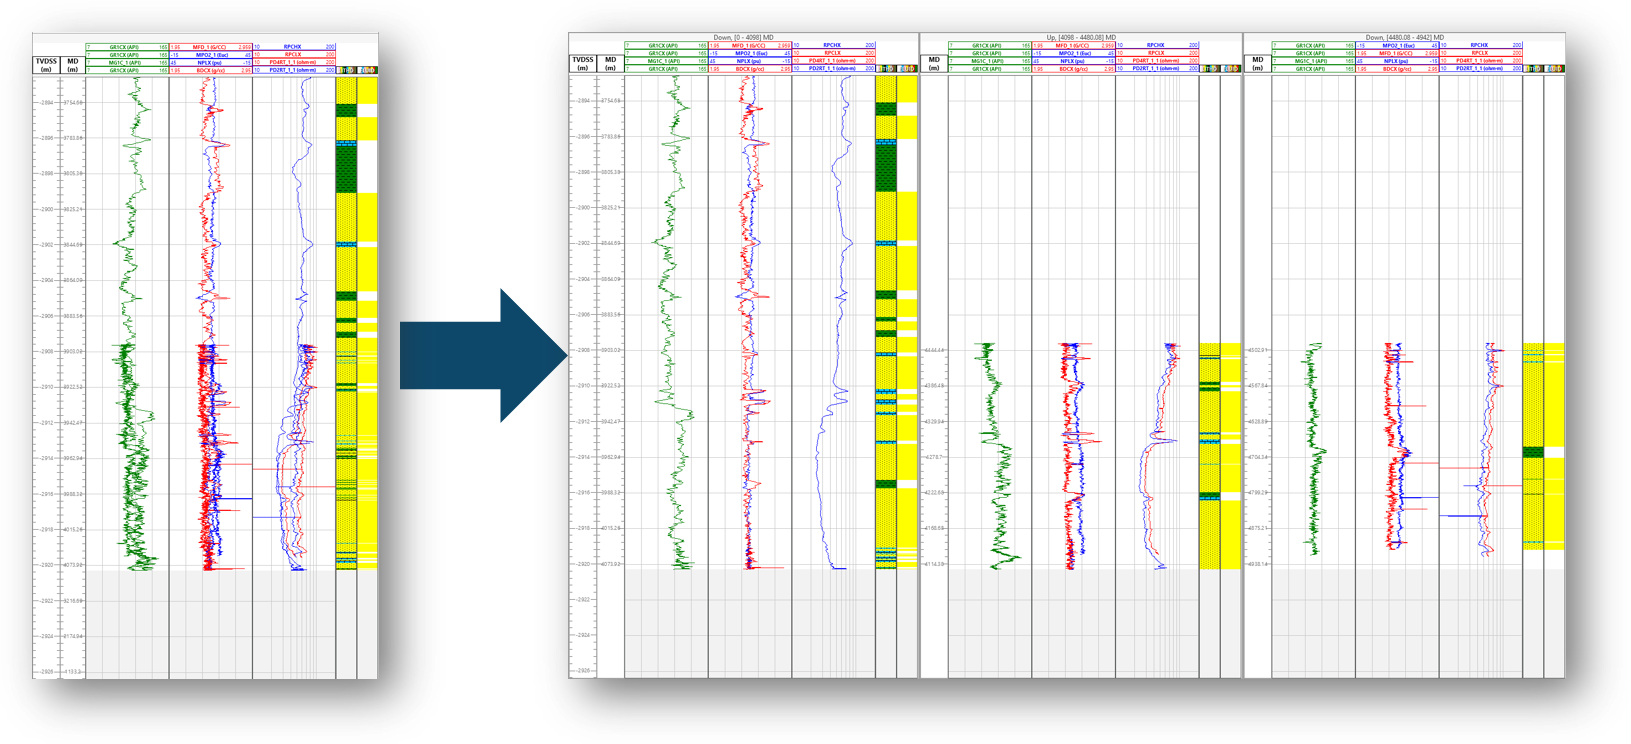Image resolution: width=1631 pixels, height=744 pixels.
Task: Select BDCX (g/cc) header in the Down [0 - 4098] section
Action: click(750, 69)
